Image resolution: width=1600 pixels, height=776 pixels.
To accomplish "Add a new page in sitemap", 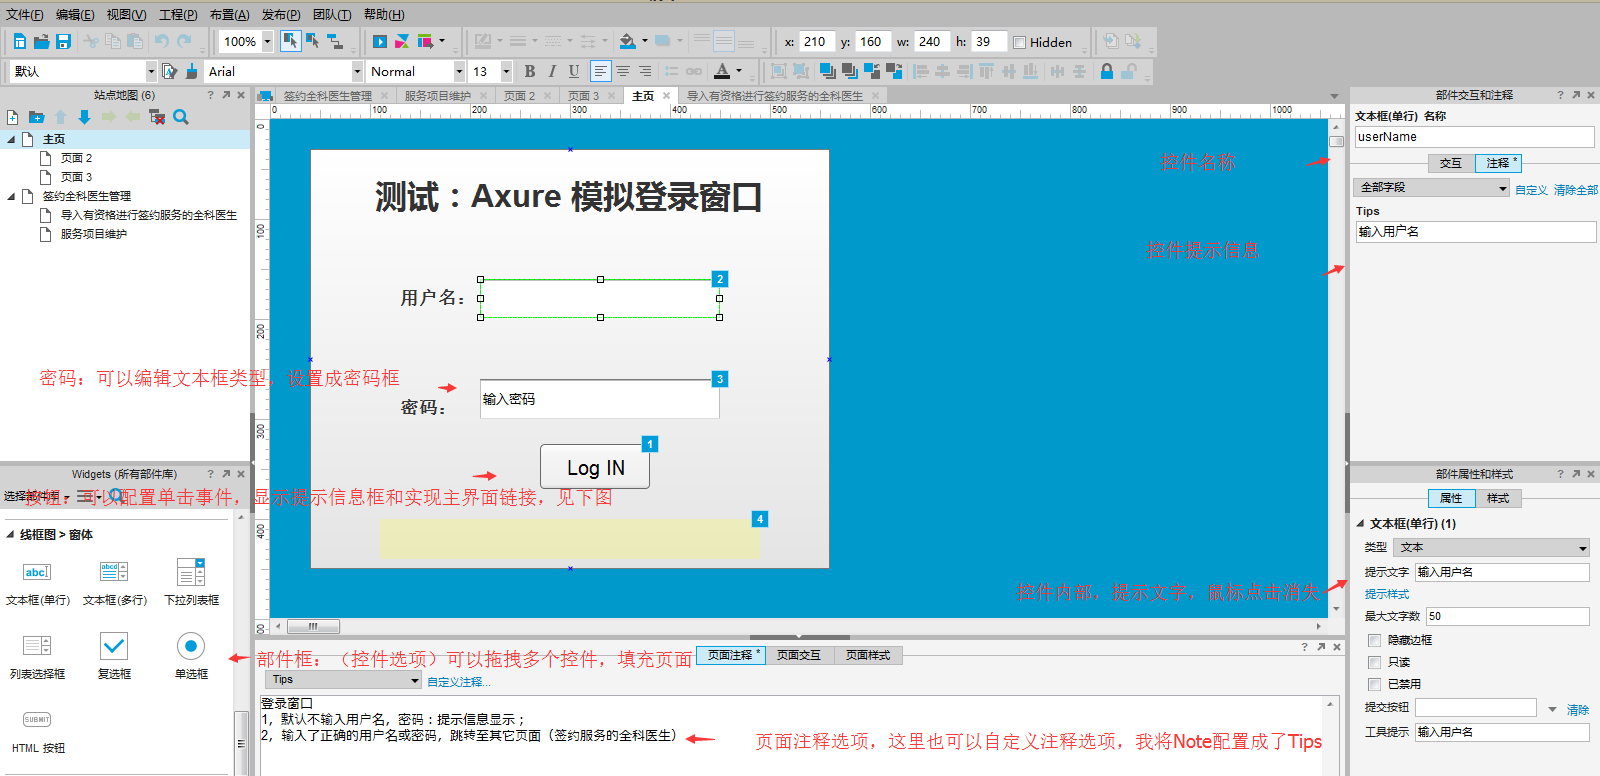I will click(x=13, y=117).
